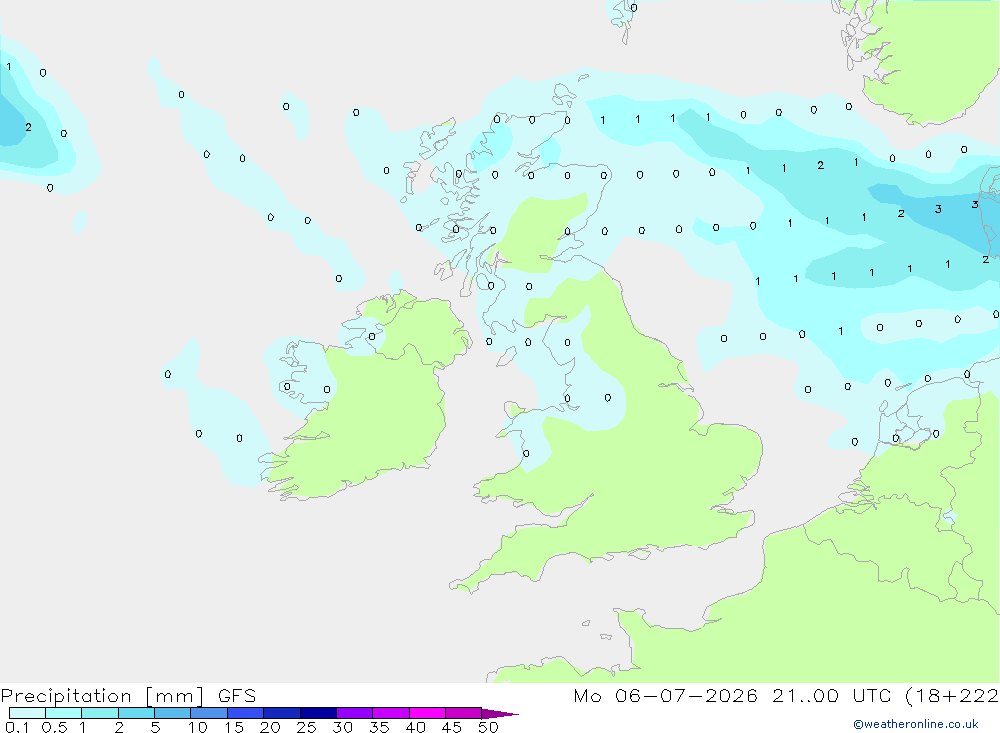Select the 20–25 mm dark blue swatch

[282, 713]
